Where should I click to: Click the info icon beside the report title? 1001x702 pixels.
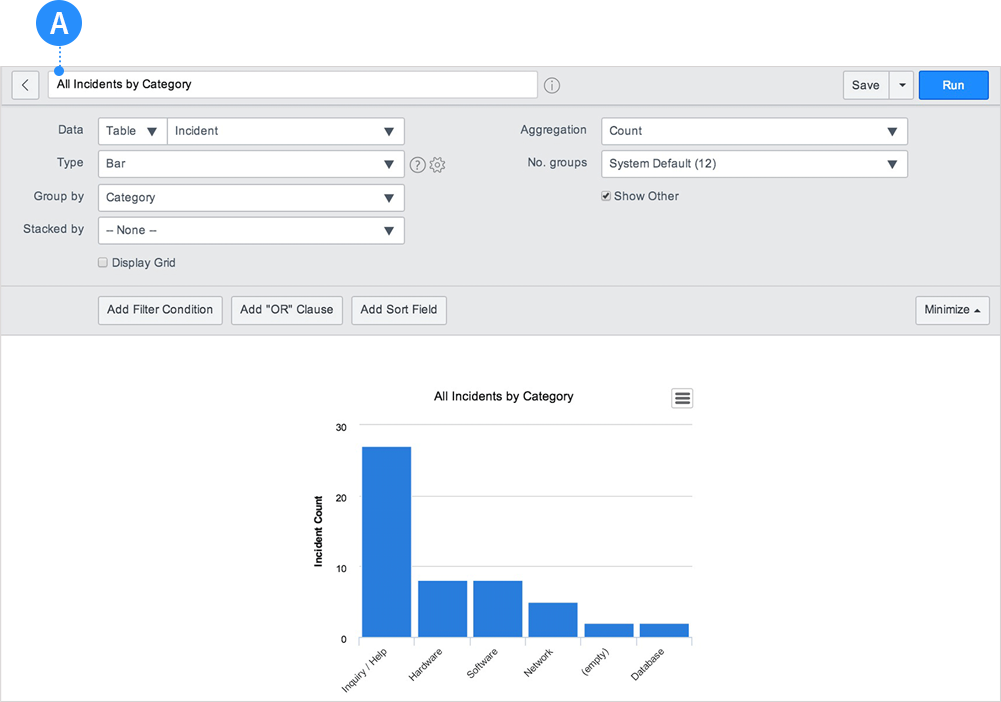pos(551,85)
